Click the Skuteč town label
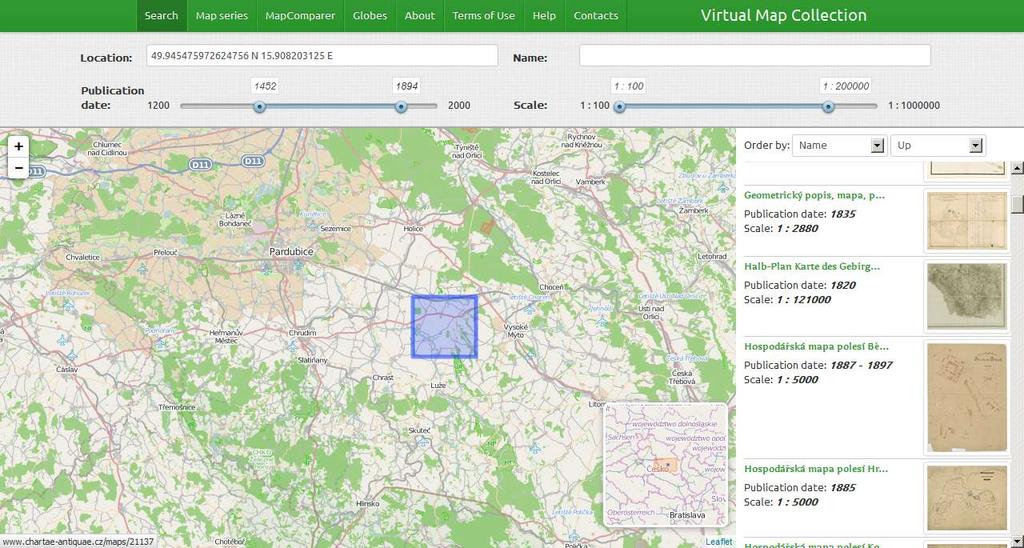 point(419,430)
